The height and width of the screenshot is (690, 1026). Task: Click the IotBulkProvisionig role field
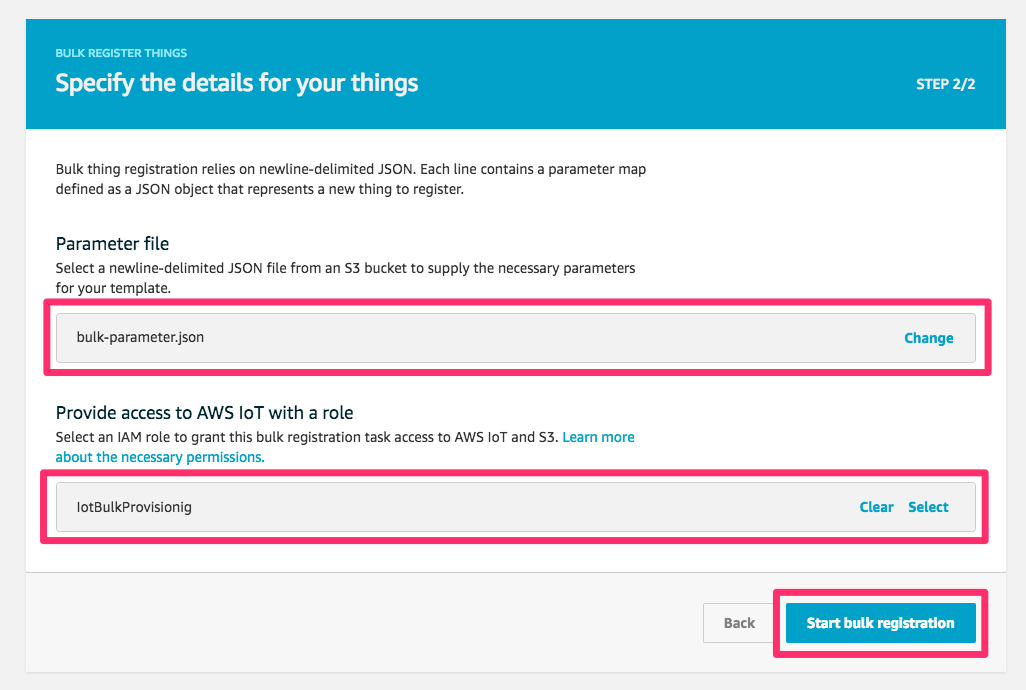tap(300, 507)
